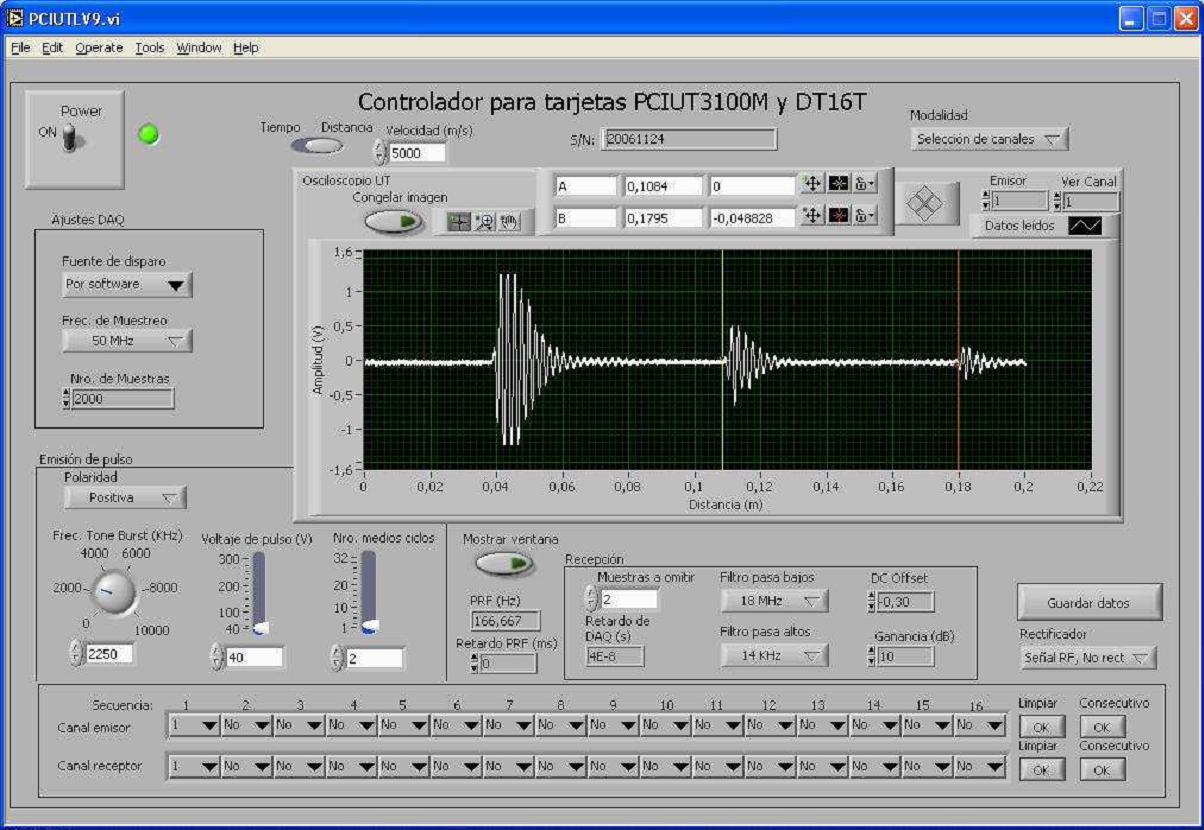Click the Voltaje de pulso vertical slider

coord(260,593)
